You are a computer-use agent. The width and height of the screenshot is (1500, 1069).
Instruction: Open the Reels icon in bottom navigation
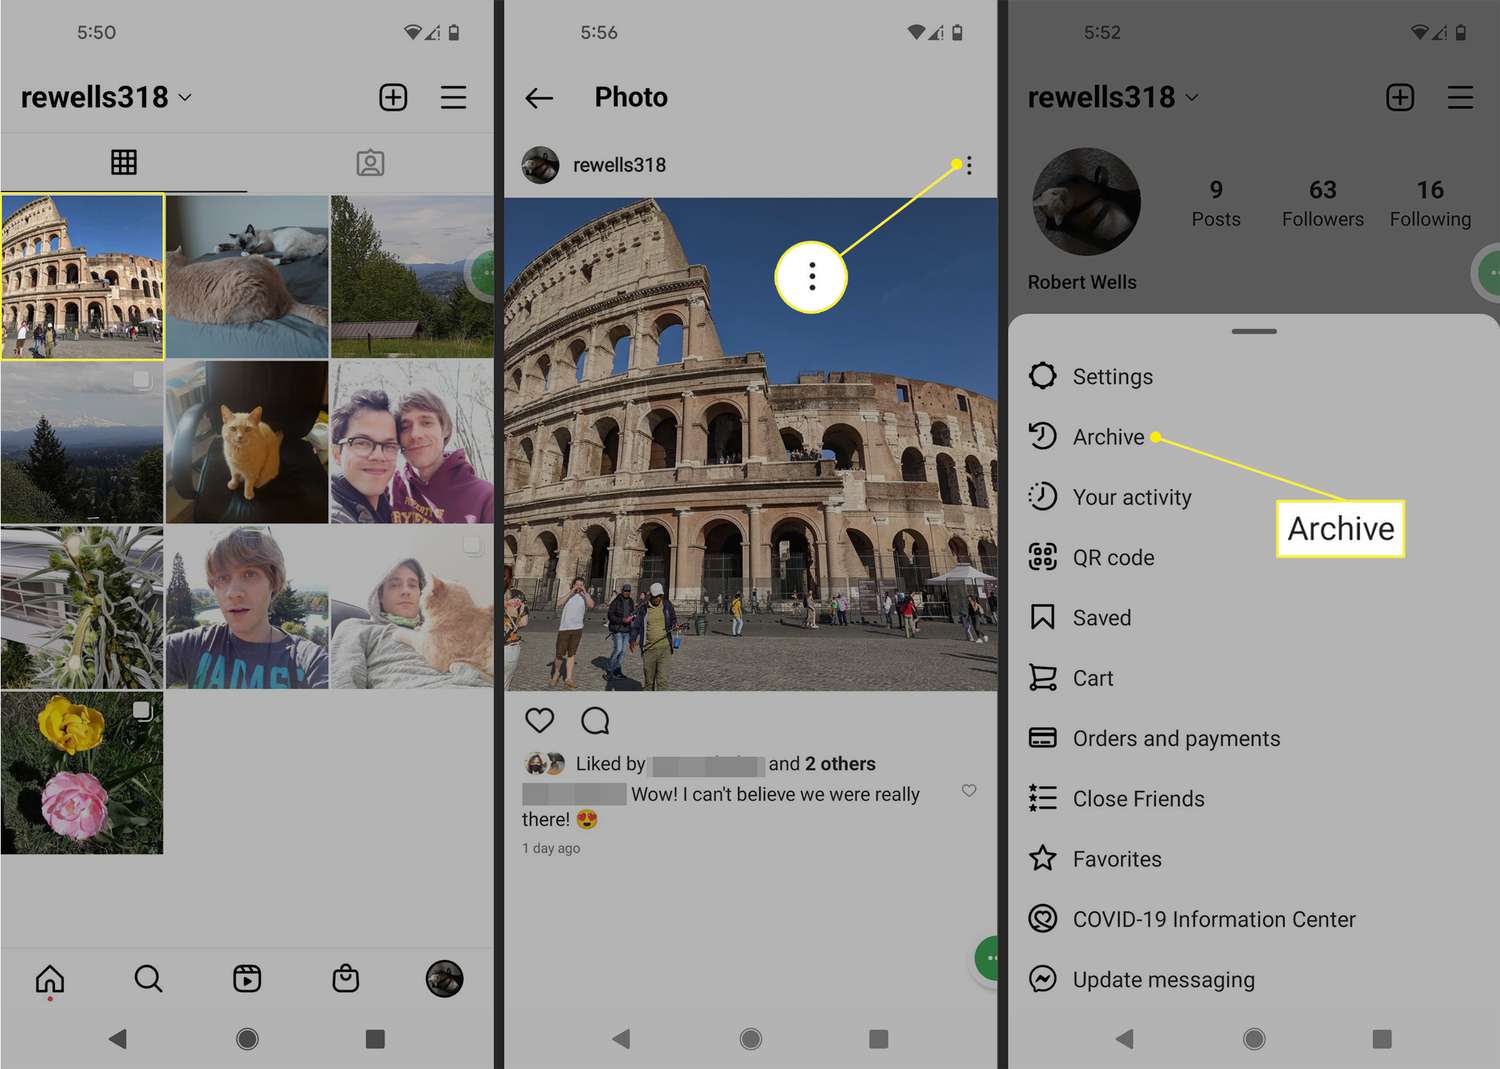(247, 980)
